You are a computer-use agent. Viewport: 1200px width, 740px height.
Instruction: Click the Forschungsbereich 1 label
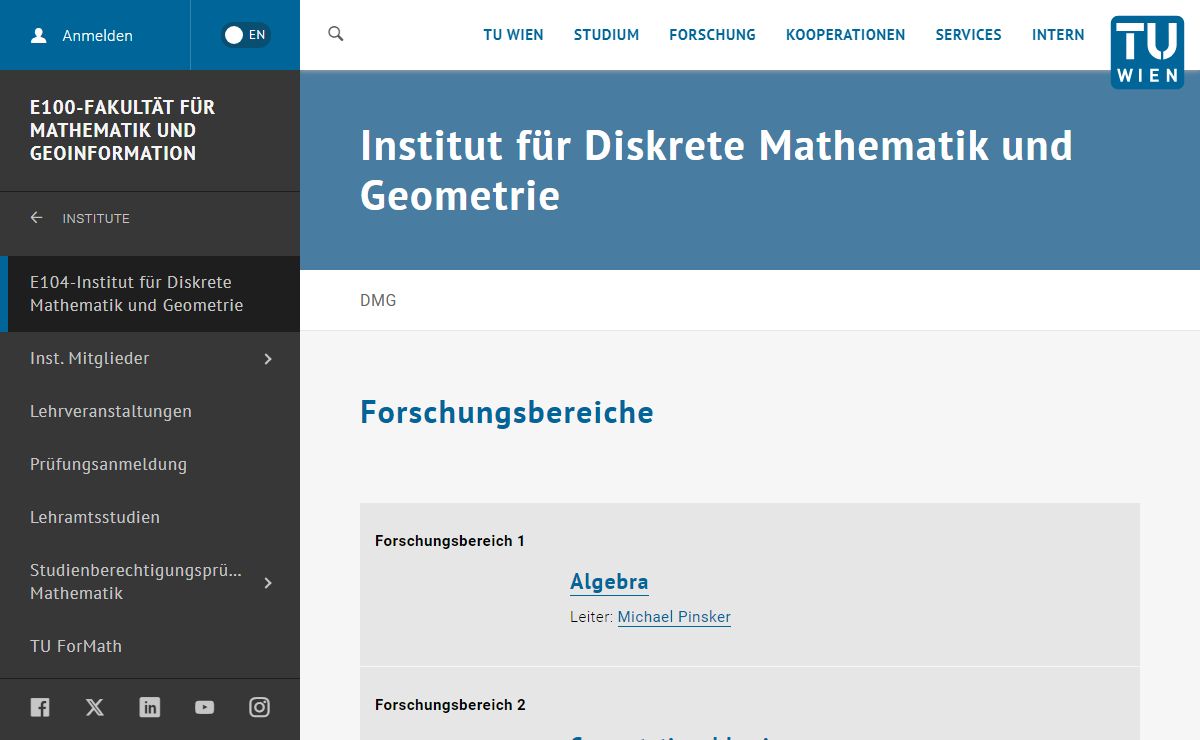[450, 541]
